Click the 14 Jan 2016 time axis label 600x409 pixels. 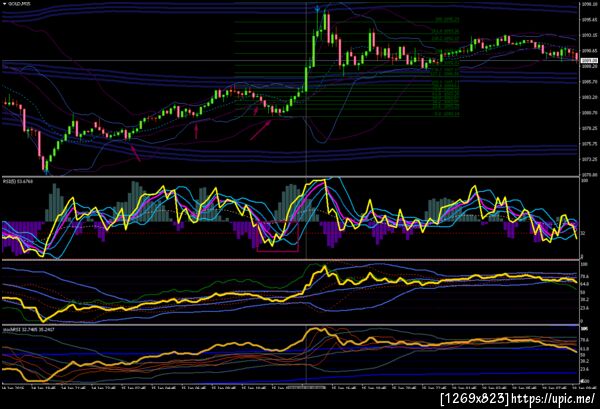(x=13, y=388)
